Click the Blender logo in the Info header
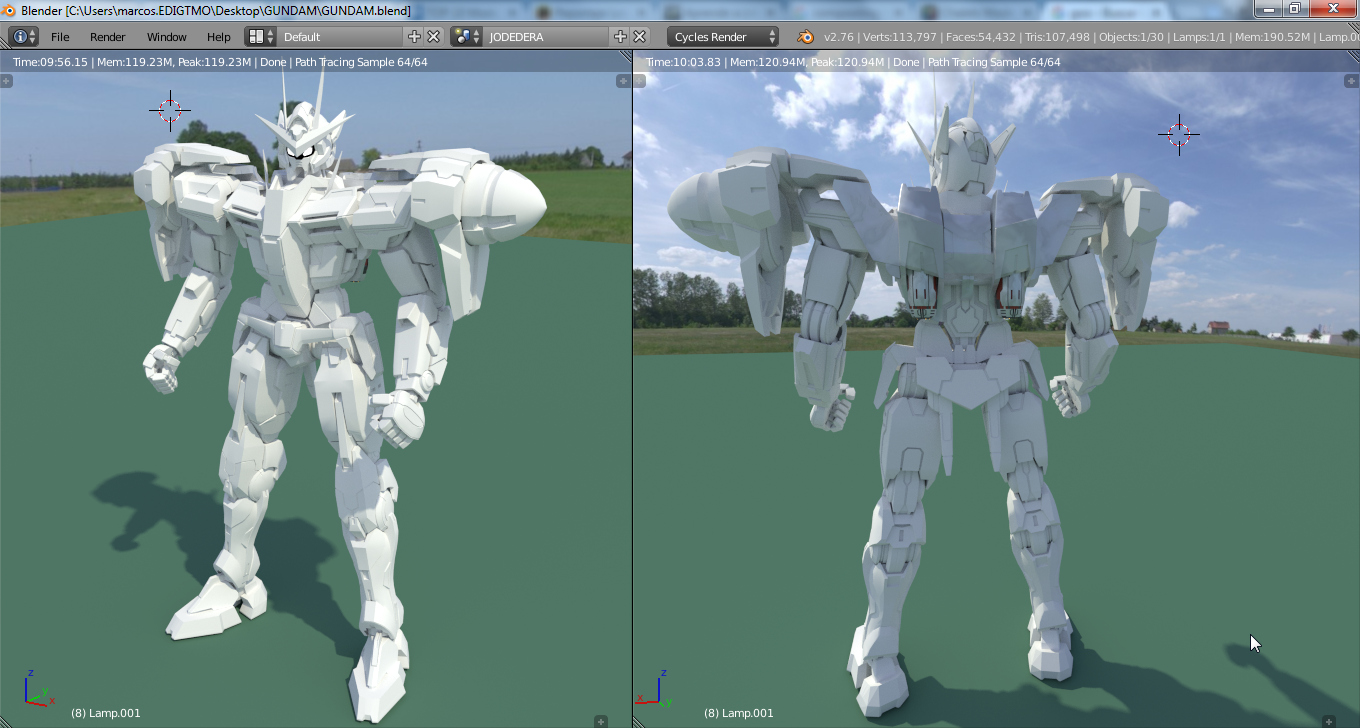Screen dimensions: 1360x728 [x=805, y=37]
